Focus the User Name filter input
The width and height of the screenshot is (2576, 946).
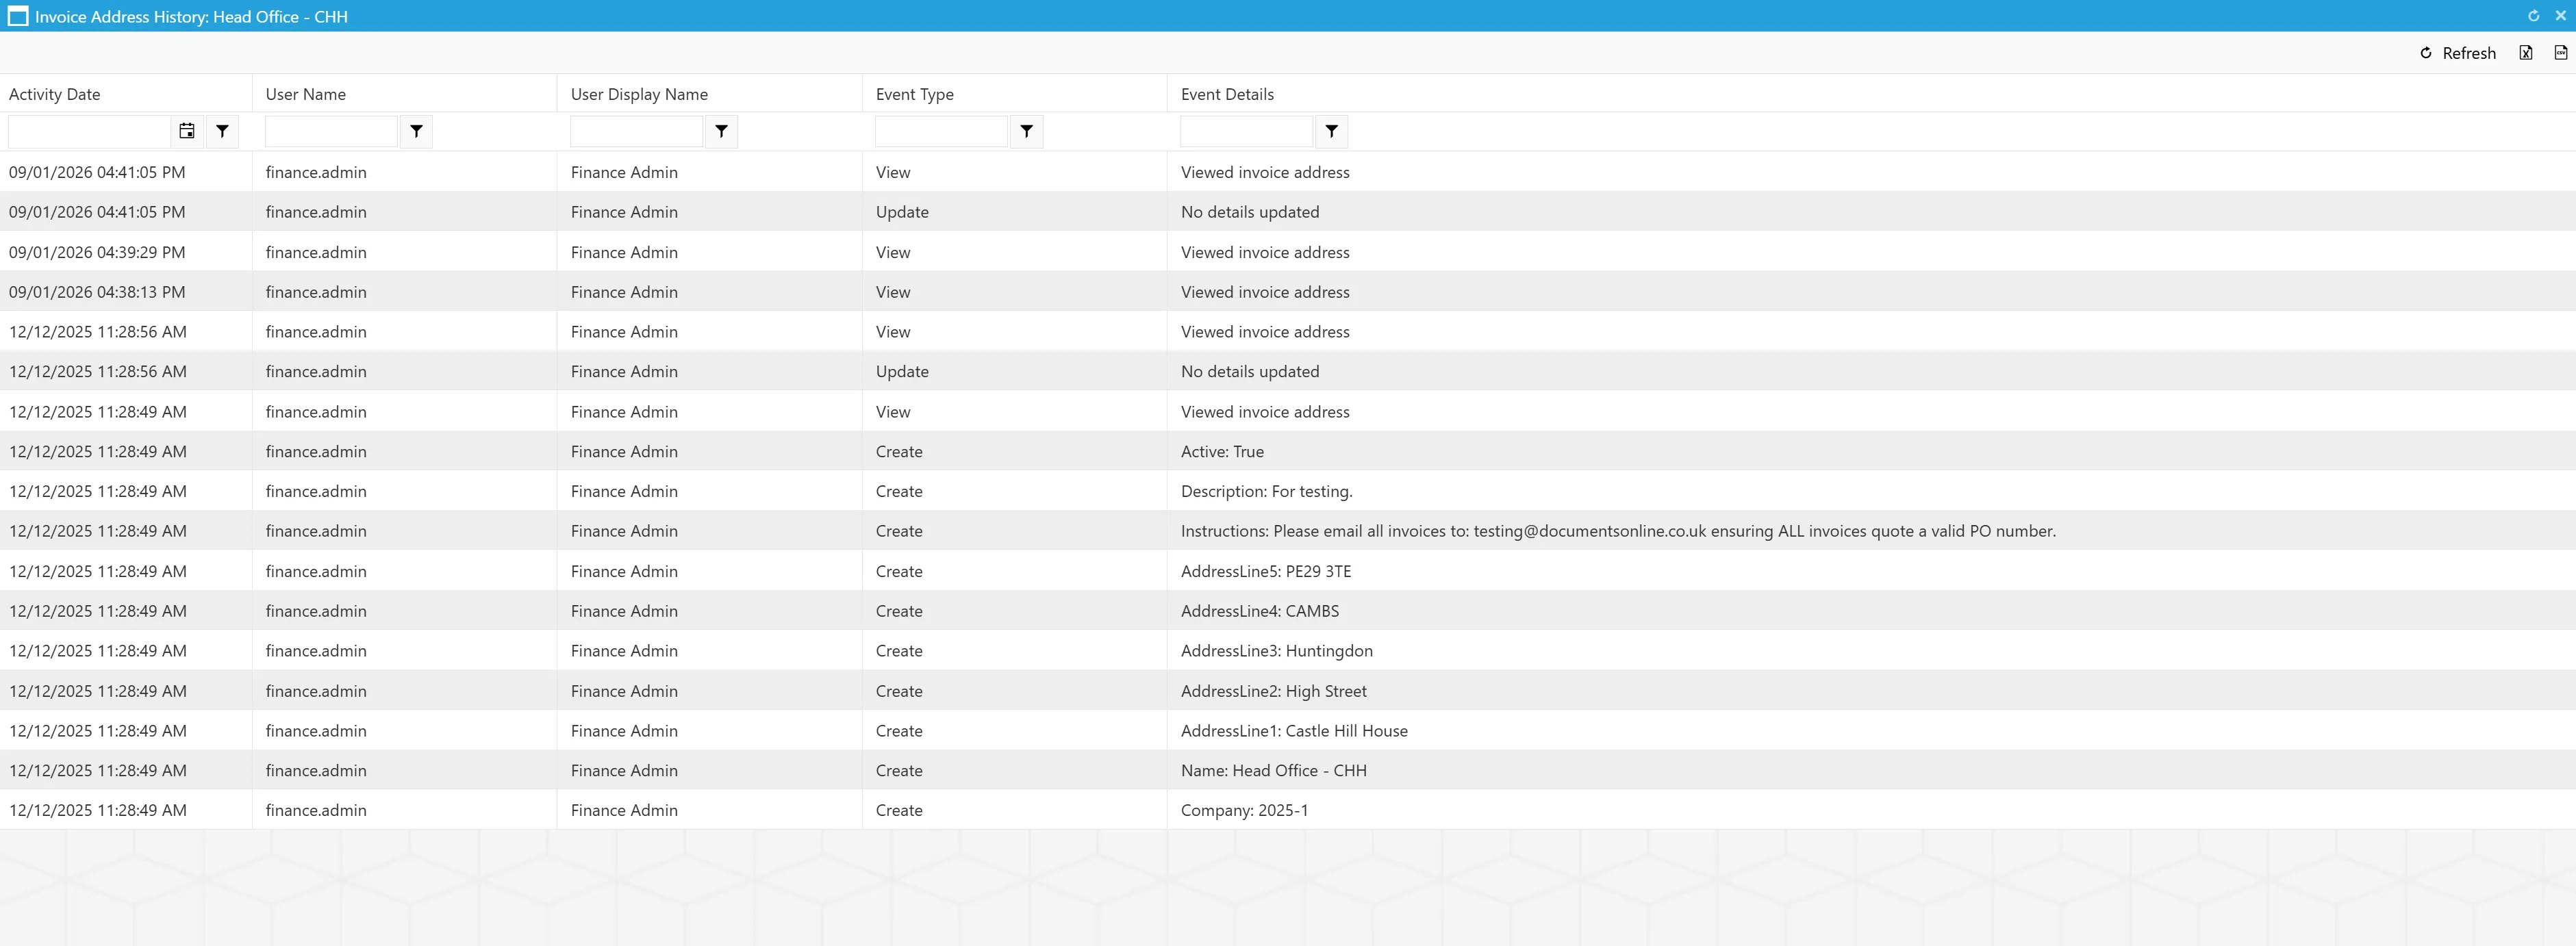point(331,131)
